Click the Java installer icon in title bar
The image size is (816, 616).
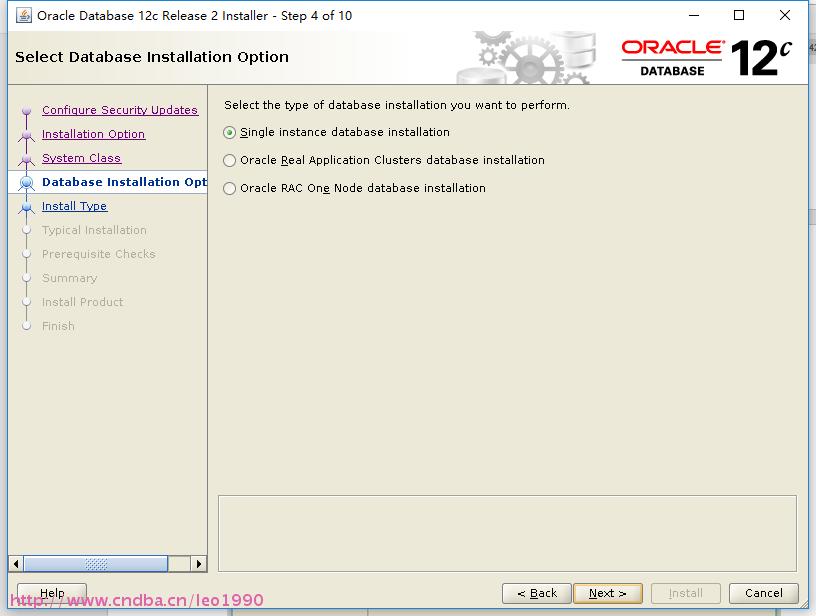[x=23, y=16]
